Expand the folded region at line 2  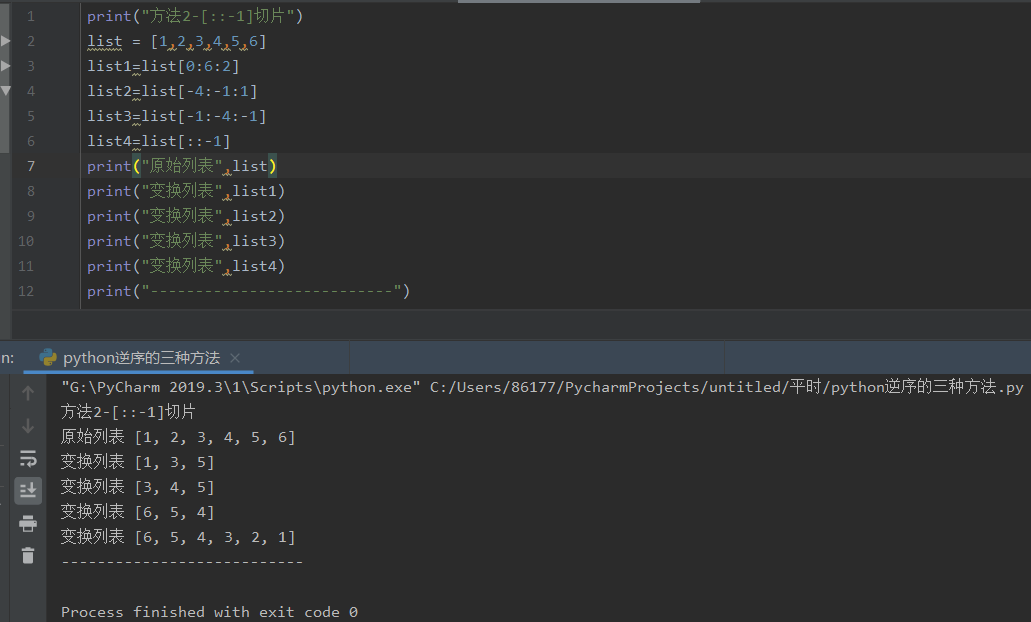(5, 41)
